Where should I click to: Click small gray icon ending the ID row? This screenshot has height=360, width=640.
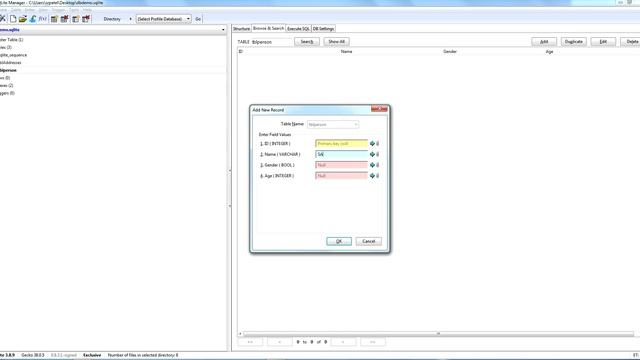tap(378, 144)
